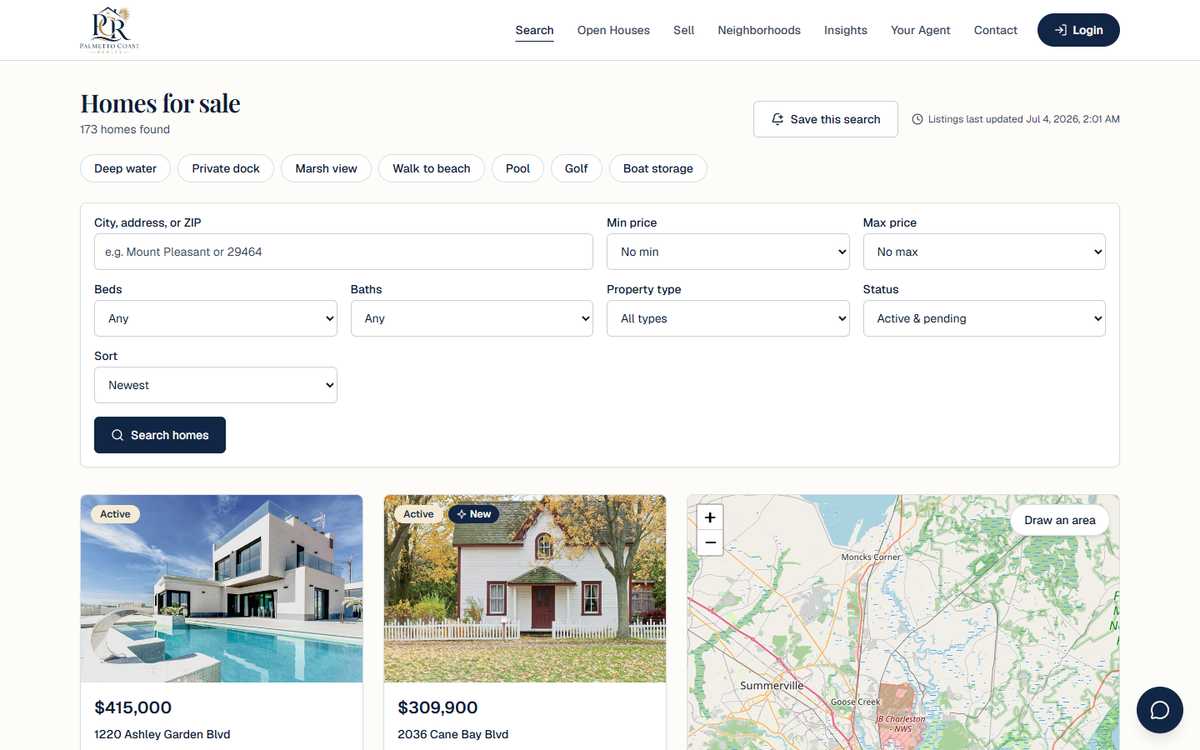The width and height of the screenshot is (1200, 750).
Task: Focus the City, address, or ZIP field
Action: 343,252
